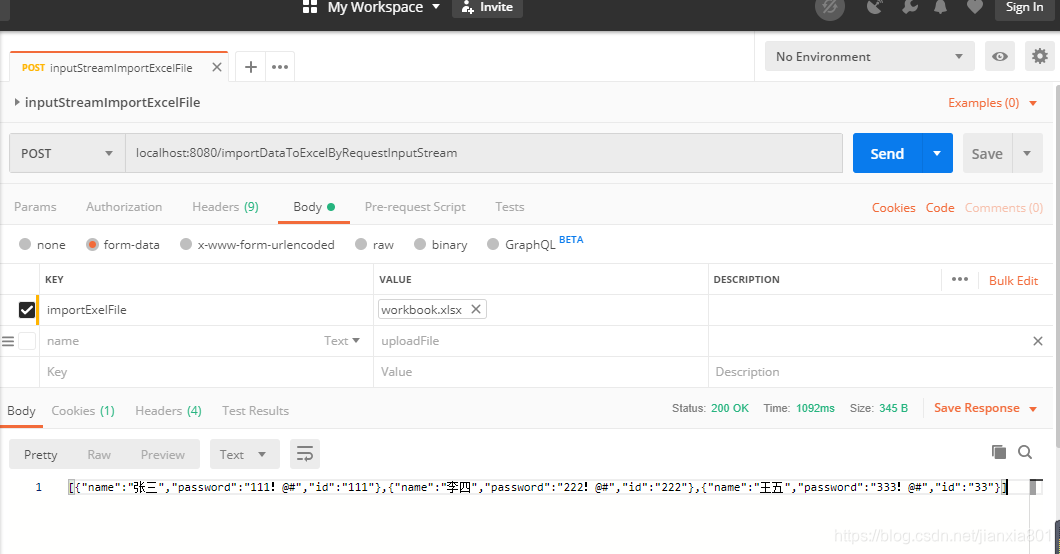Open the column options ellipsis
Screen dimensions: 1060x554
coord(960,279)
